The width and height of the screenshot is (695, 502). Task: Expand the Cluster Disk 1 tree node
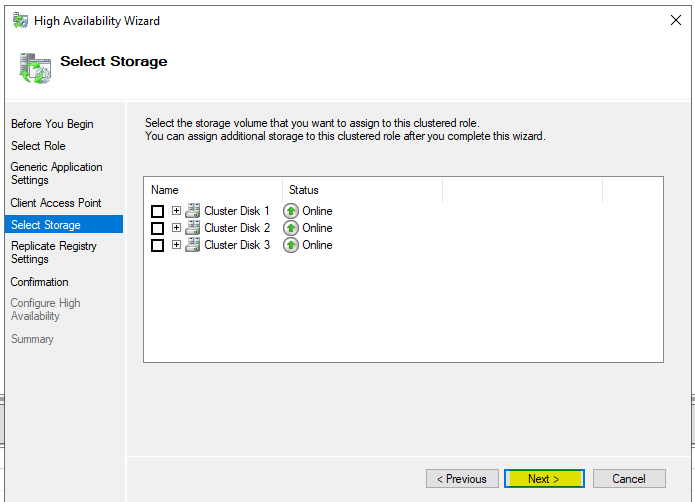click(176, 210)
